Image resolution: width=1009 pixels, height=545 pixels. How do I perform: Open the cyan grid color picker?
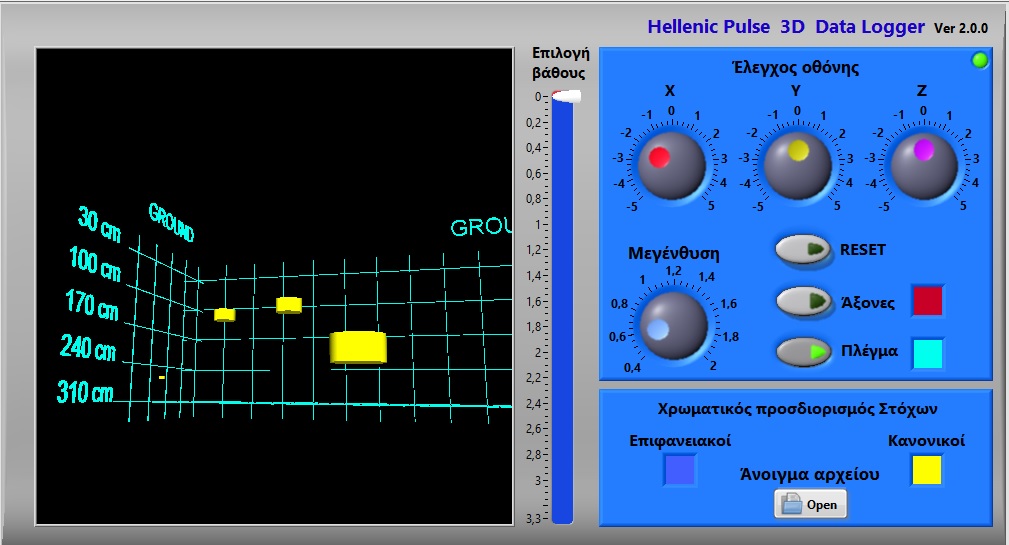click(927, 353)
